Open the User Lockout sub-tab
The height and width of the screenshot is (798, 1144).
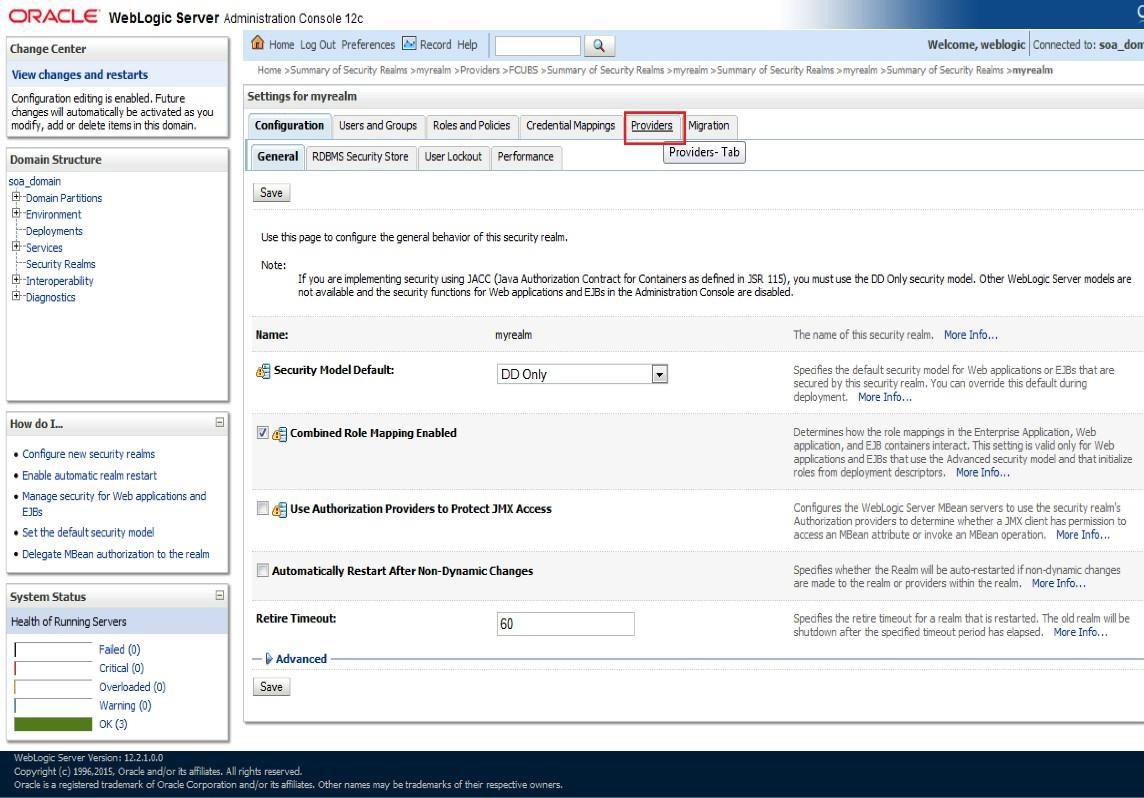pyautogui.click(x=453, y=157)
